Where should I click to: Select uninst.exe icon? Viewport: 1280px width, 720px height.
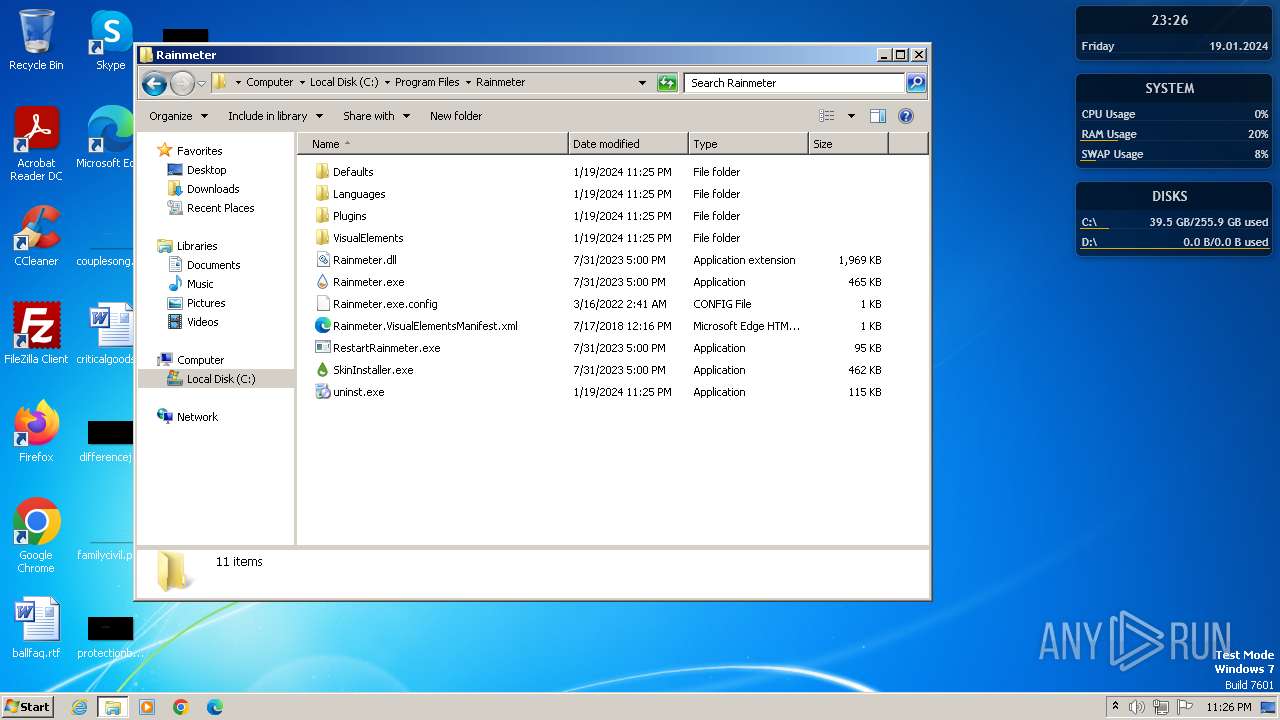322,392
